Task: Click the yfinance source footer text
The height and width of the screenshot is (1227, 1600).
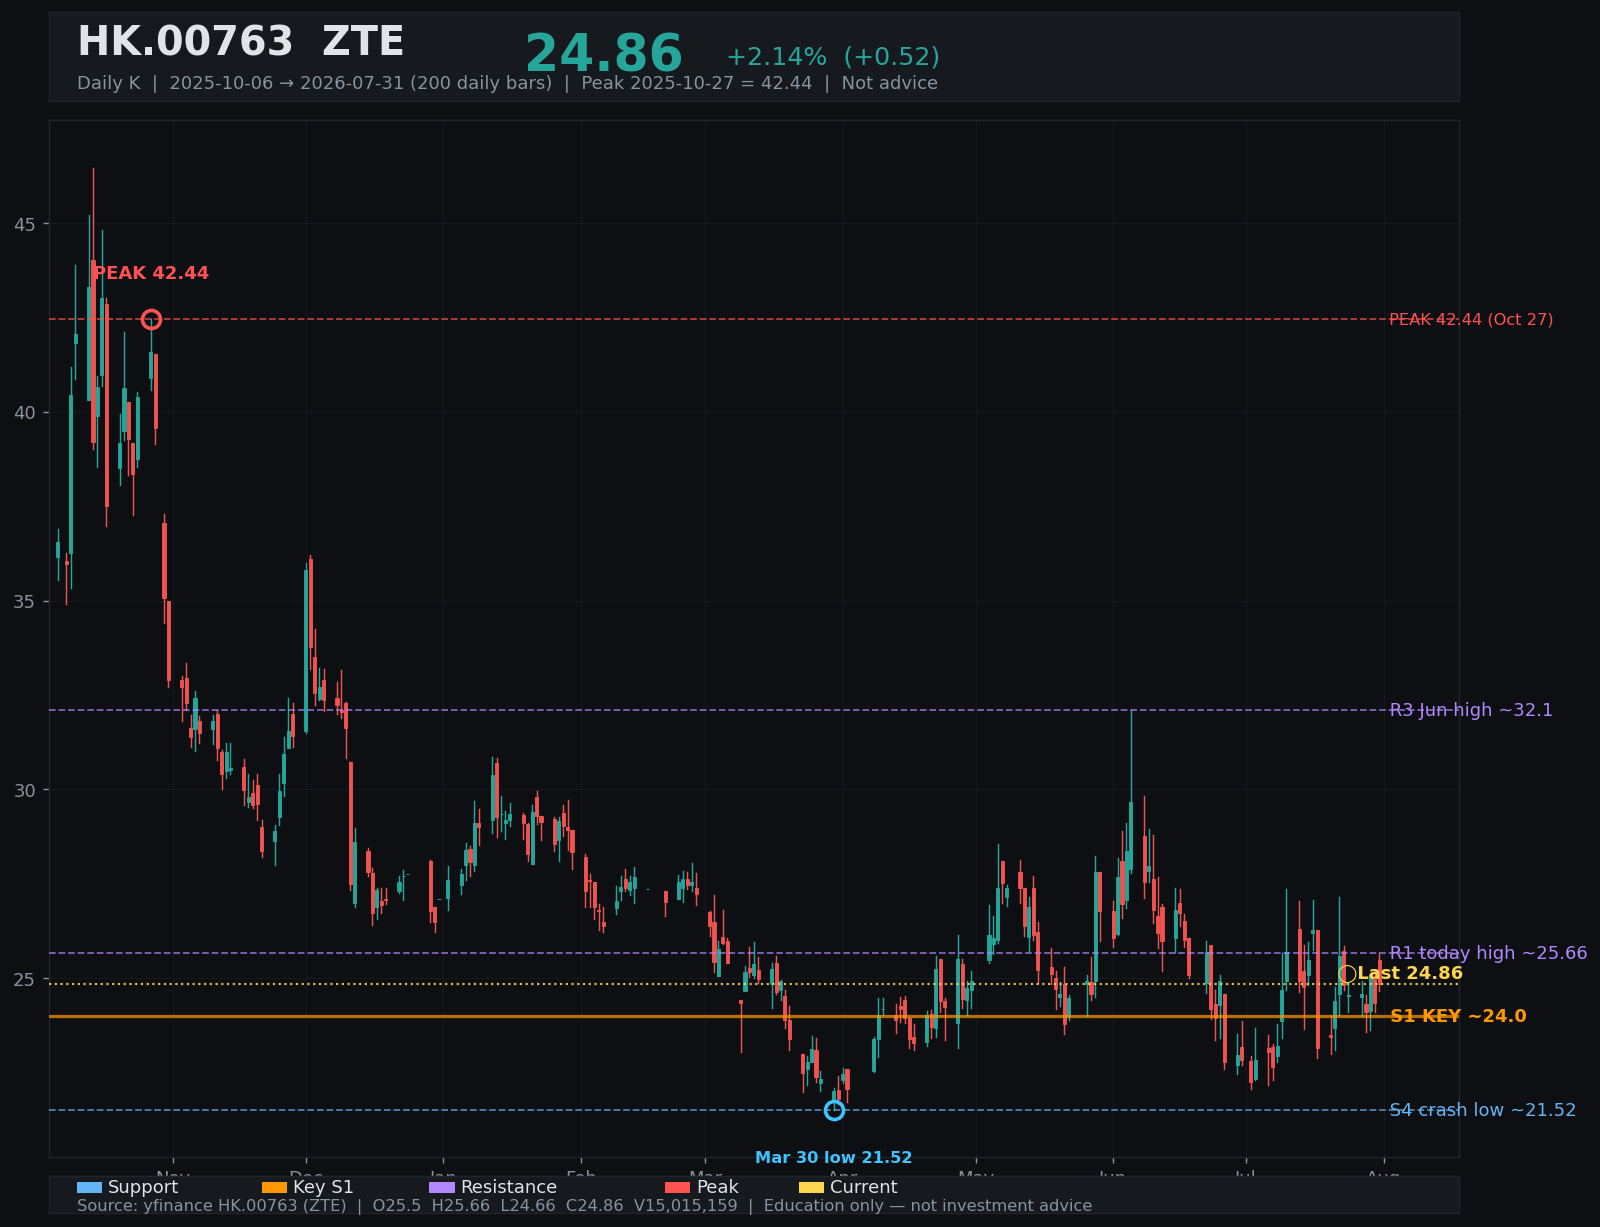Action: [x=584, y=1206]
